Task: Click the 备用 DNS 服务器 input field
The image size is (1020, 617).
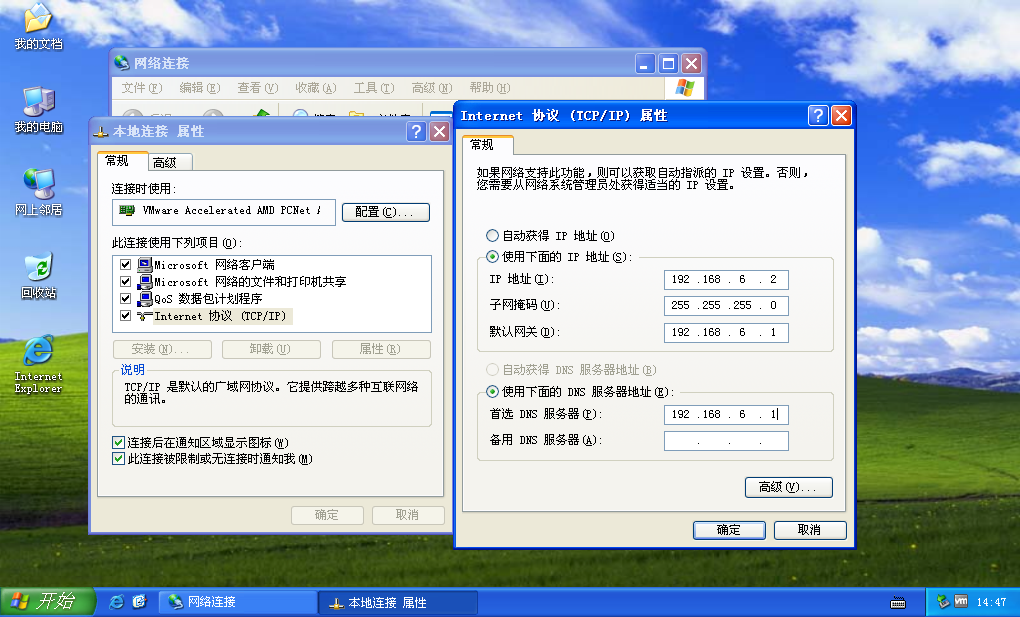Action: (726, 441)
